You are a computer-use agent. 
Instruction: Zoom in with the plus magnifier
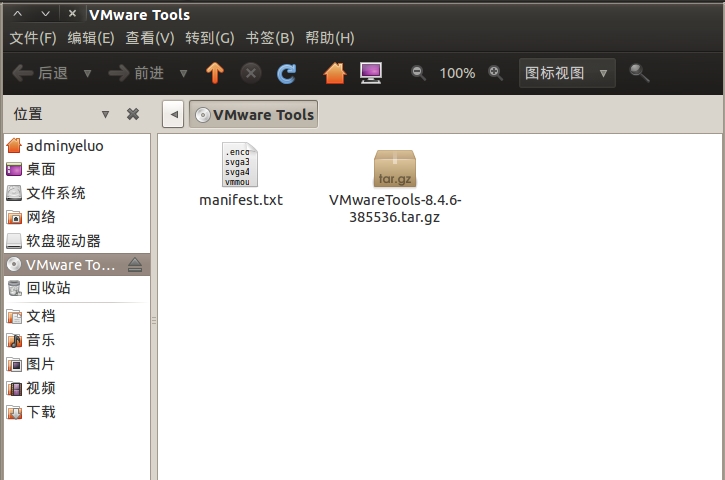pyautogui.click(x=495, y=73)
